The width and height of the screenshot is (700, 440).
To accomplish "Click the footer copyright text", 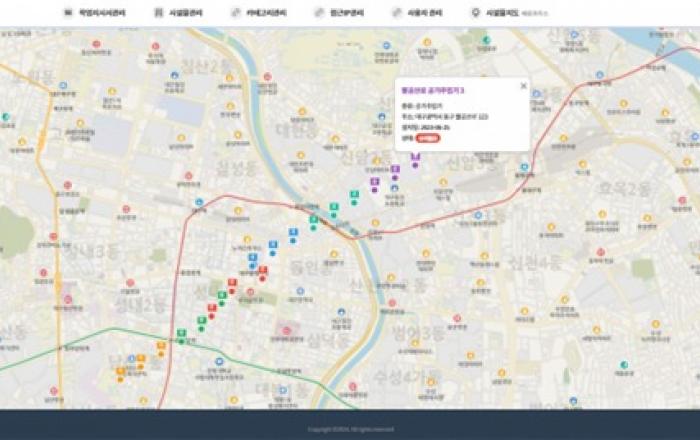I will click(x=349, y=429).
